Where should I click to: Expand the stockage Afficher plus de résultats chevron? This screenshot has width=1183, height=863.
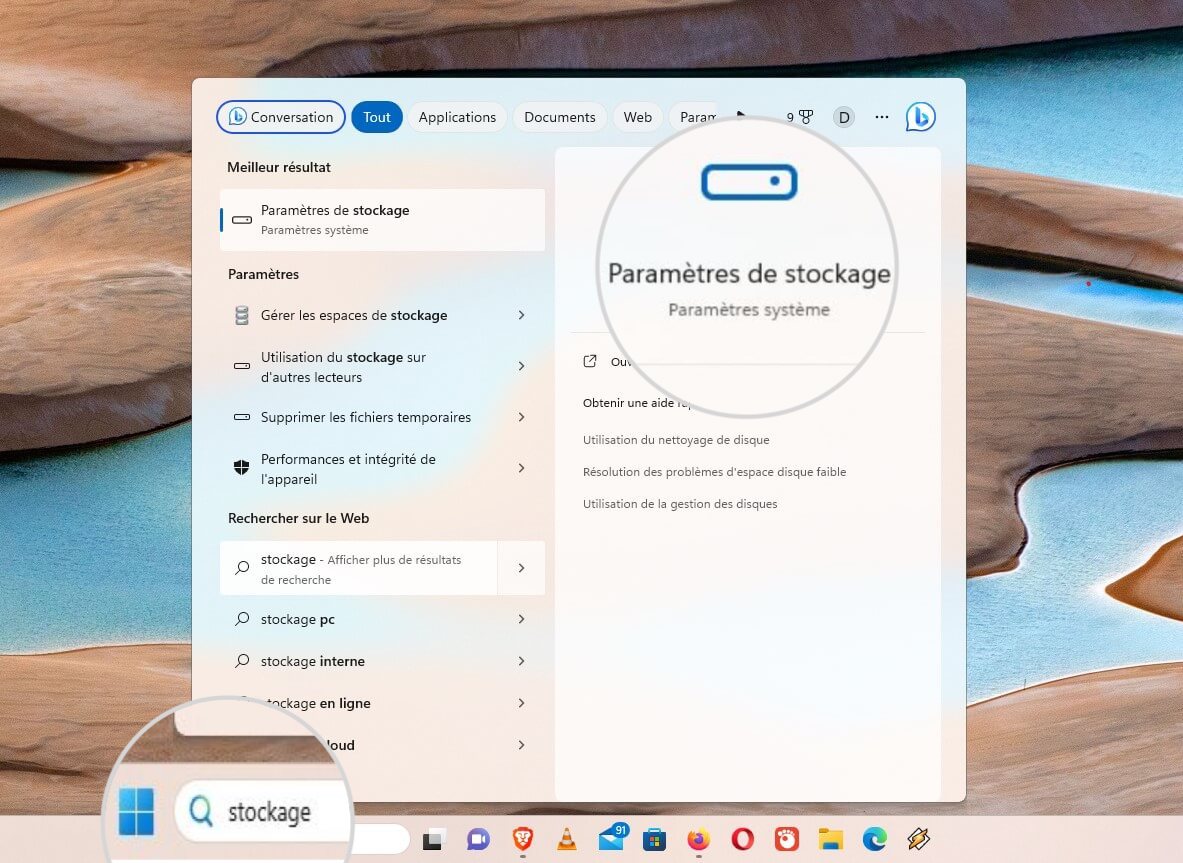(521, 568)
